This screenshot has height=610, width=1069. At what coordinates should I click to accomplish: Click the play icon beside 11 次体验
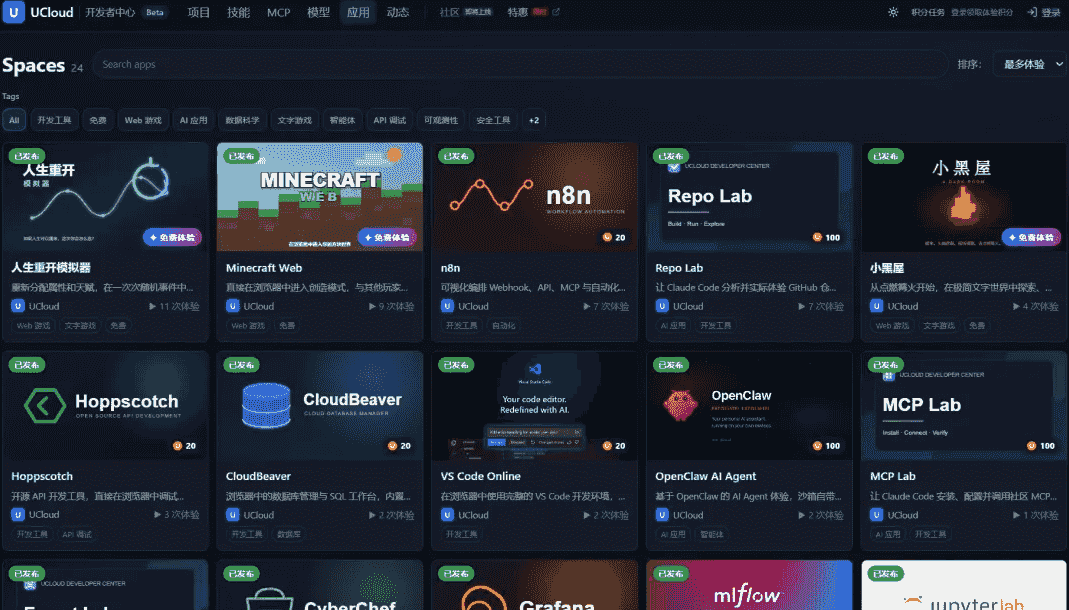coord(153,306)
